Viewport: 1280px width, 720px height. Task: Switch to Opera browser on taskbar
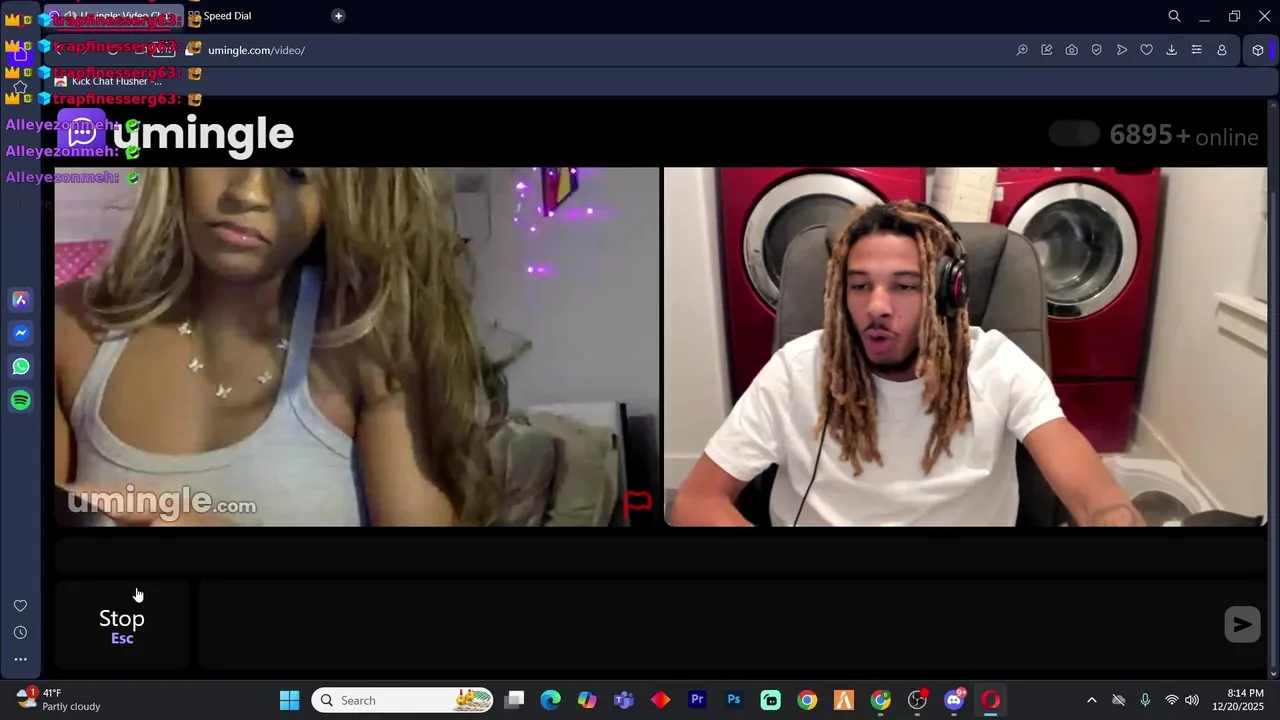[x=990, y=700]
